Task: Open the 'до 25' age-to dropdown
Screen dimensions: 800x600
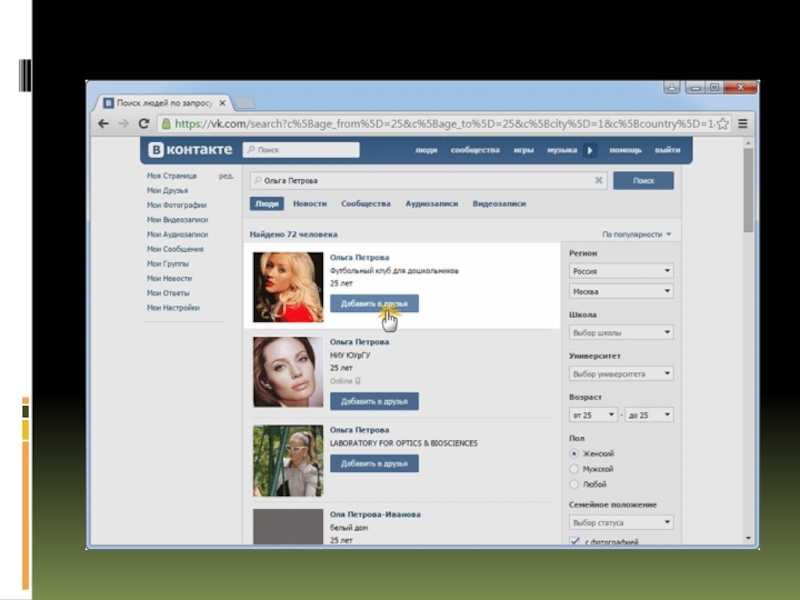Action: tap(649, 415)
